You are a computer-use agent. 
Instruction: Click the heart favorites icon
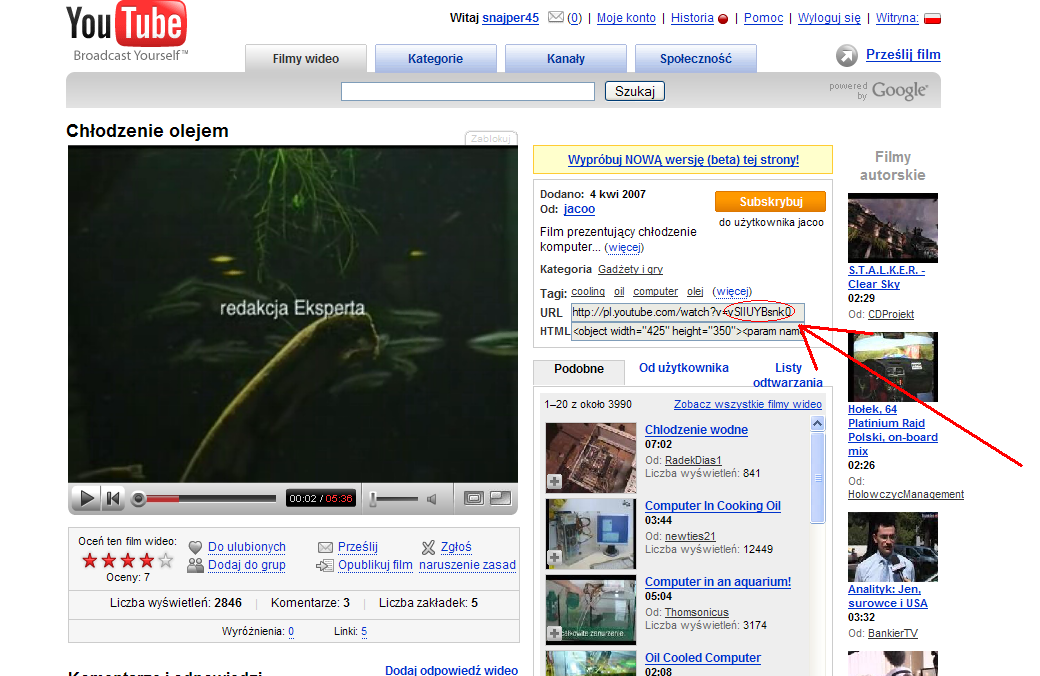(195, 547)
